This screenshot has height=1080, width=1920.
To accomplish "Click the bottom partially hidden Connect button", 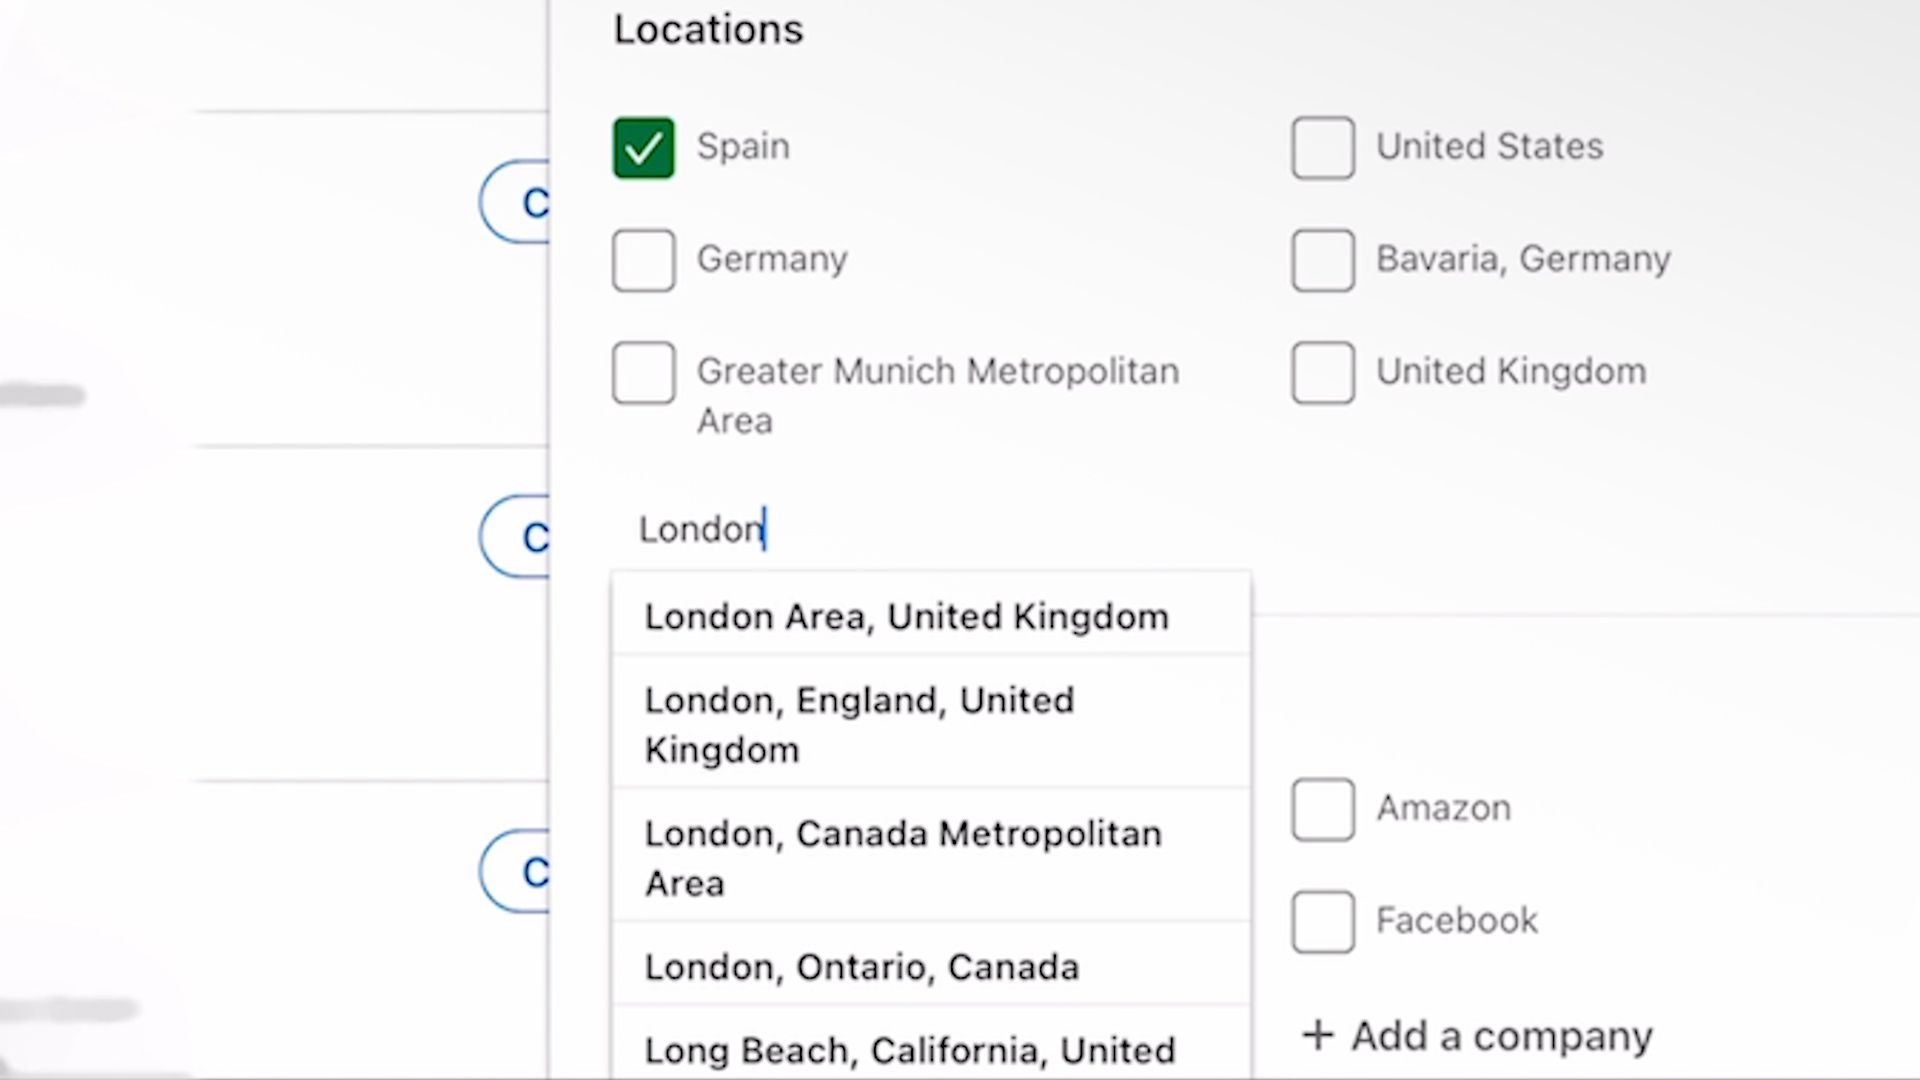I will pyautogui.click(x=517, y=872).
